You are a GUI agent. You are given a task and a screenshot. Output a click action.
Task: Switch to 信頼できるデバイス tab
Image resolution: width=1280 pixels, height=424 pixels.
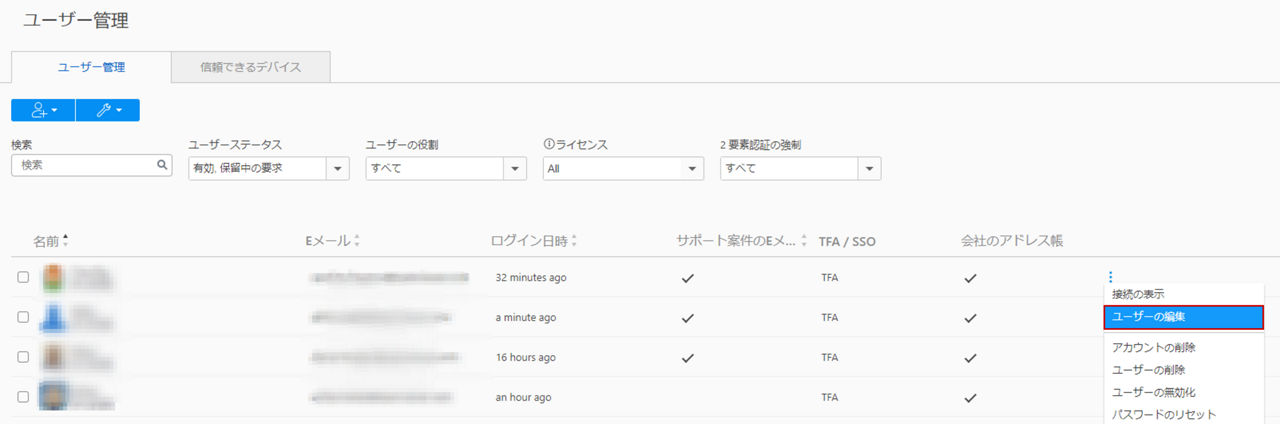[250, 67]
